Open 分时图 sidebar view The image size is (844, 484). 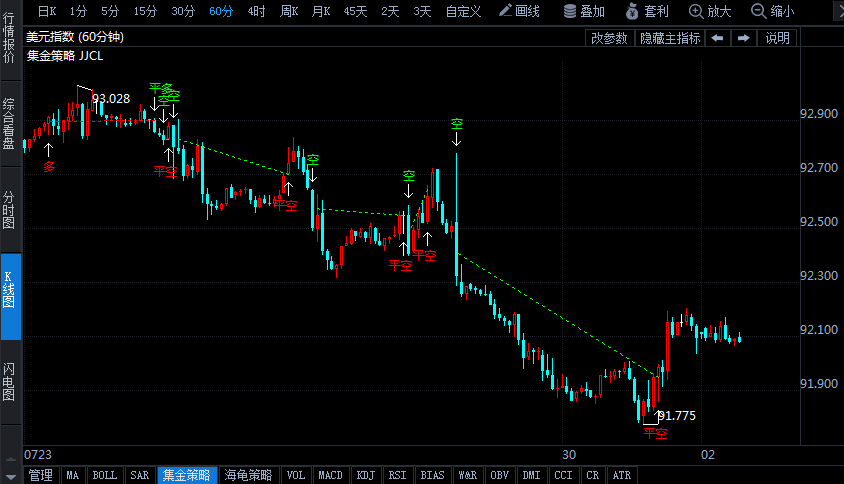pos(9,210)
